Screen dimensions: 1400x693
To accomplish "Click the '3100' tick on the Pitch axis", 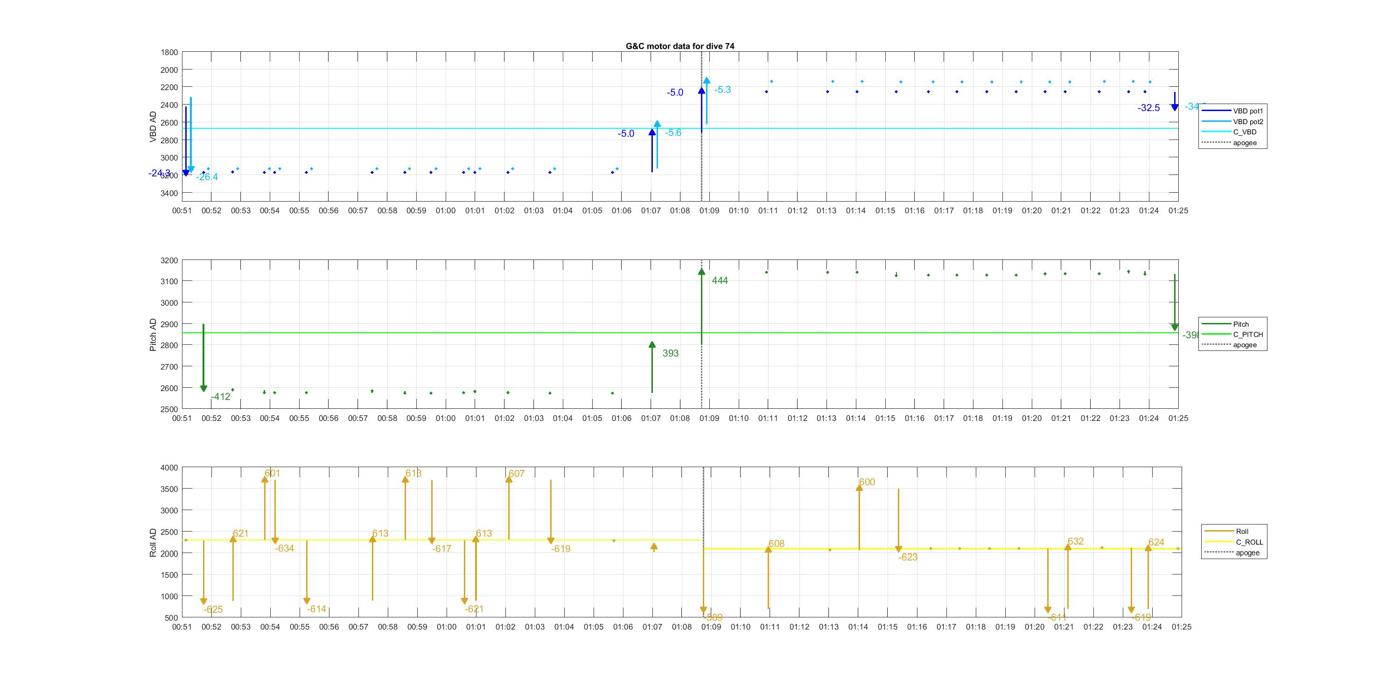I will (169, 281).
